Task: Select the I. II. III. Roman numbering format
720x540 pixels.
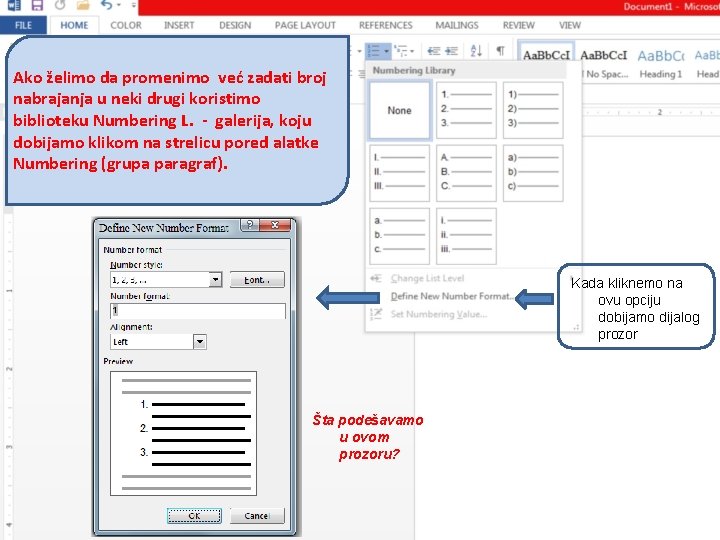Action: tap(399, 173)
